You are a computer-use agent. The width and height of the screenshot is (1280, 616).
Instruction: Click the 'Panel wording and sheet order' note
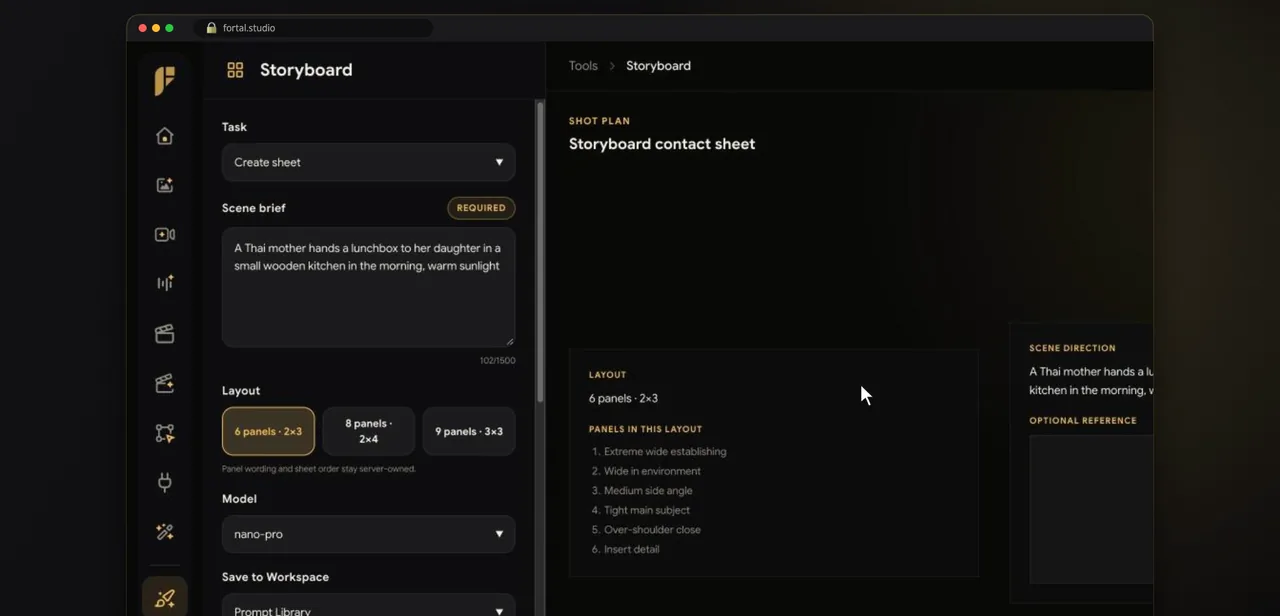(x=319, y=469)
